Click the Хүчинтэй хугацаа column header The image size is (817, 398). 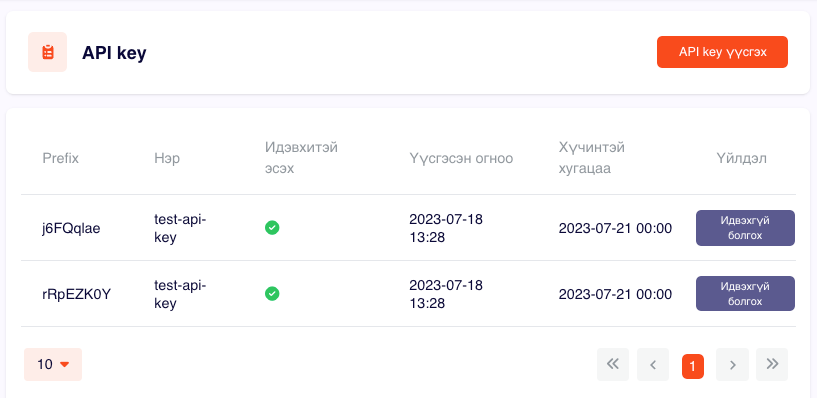592,158
